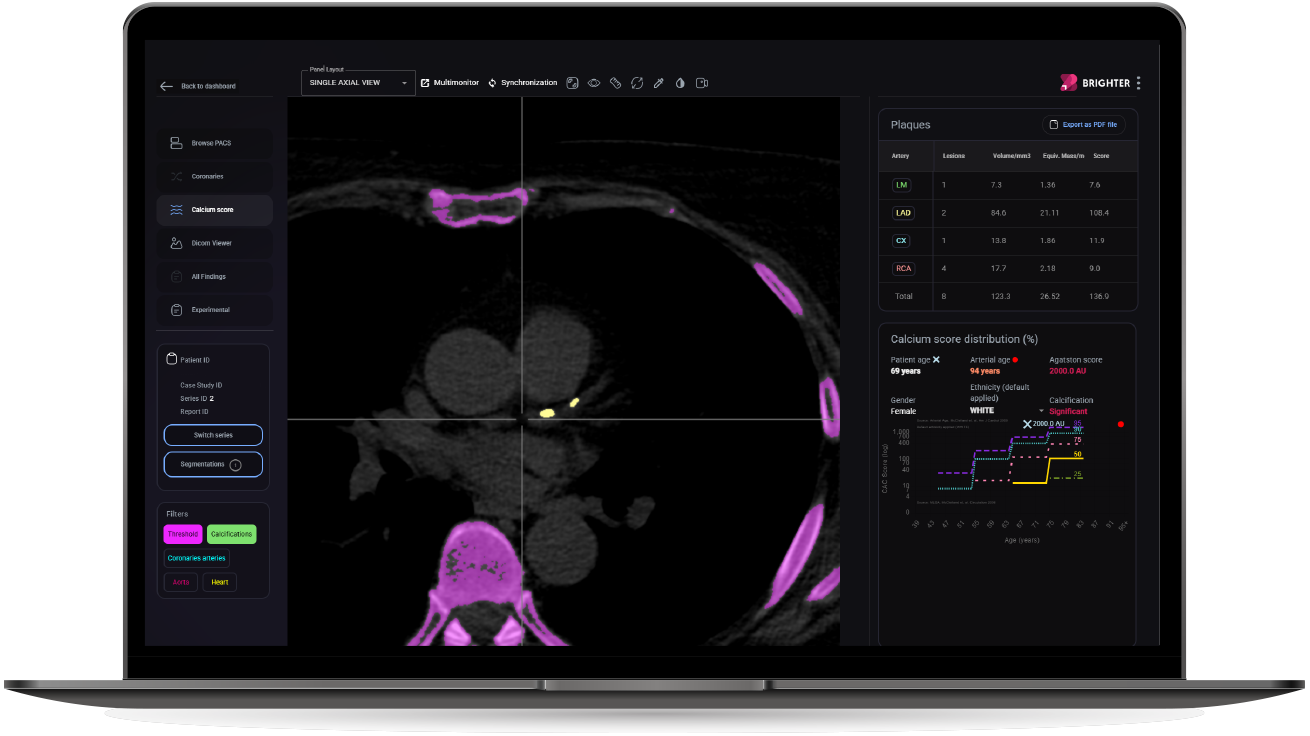Select the Calcium score section
Viewport: 1310px width, 736px height.
click(214, 209)
